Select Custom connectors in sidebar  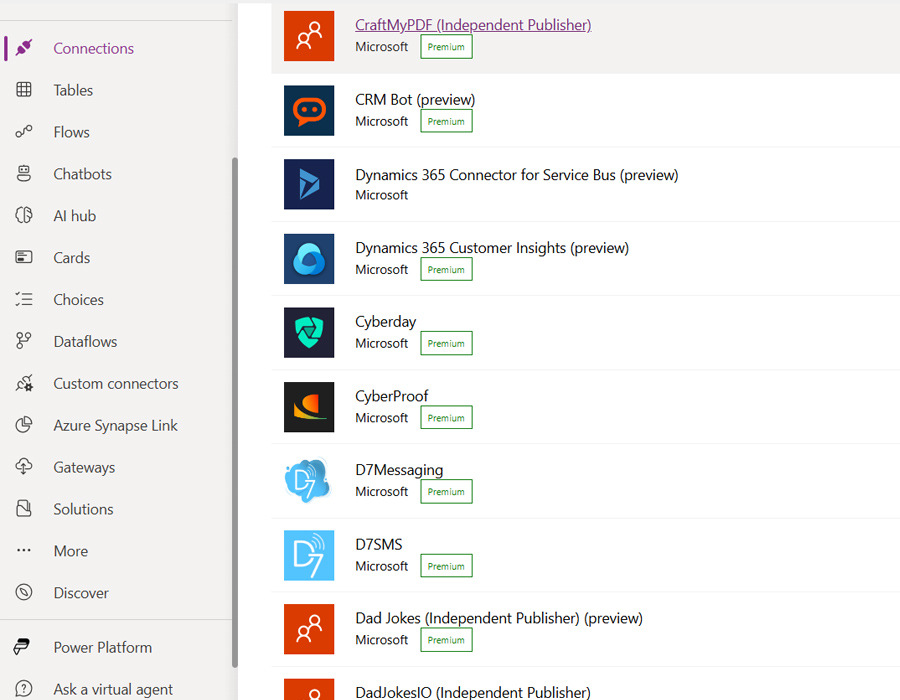pyautogui.click(x=115, y=383)
